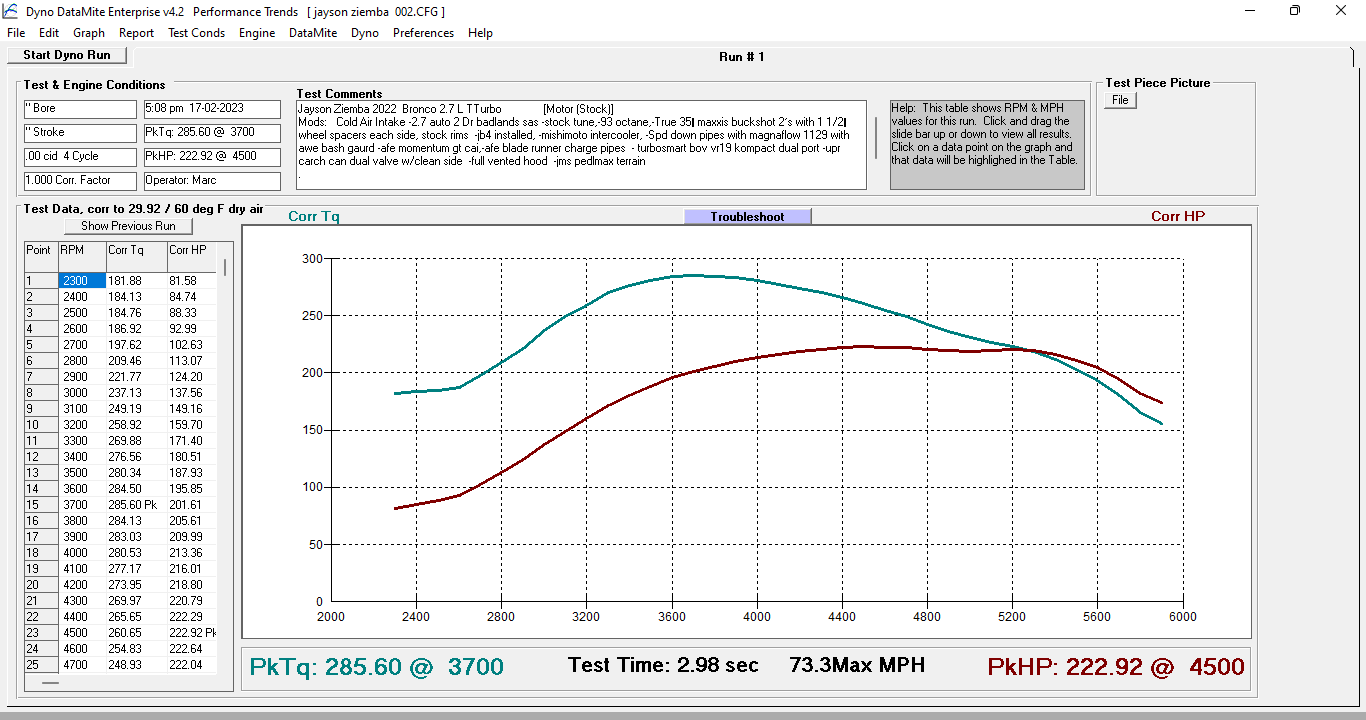Click the Corr Tq column header in table
This screenshot has height=720, width=1366.
click(x=135, y=257)
